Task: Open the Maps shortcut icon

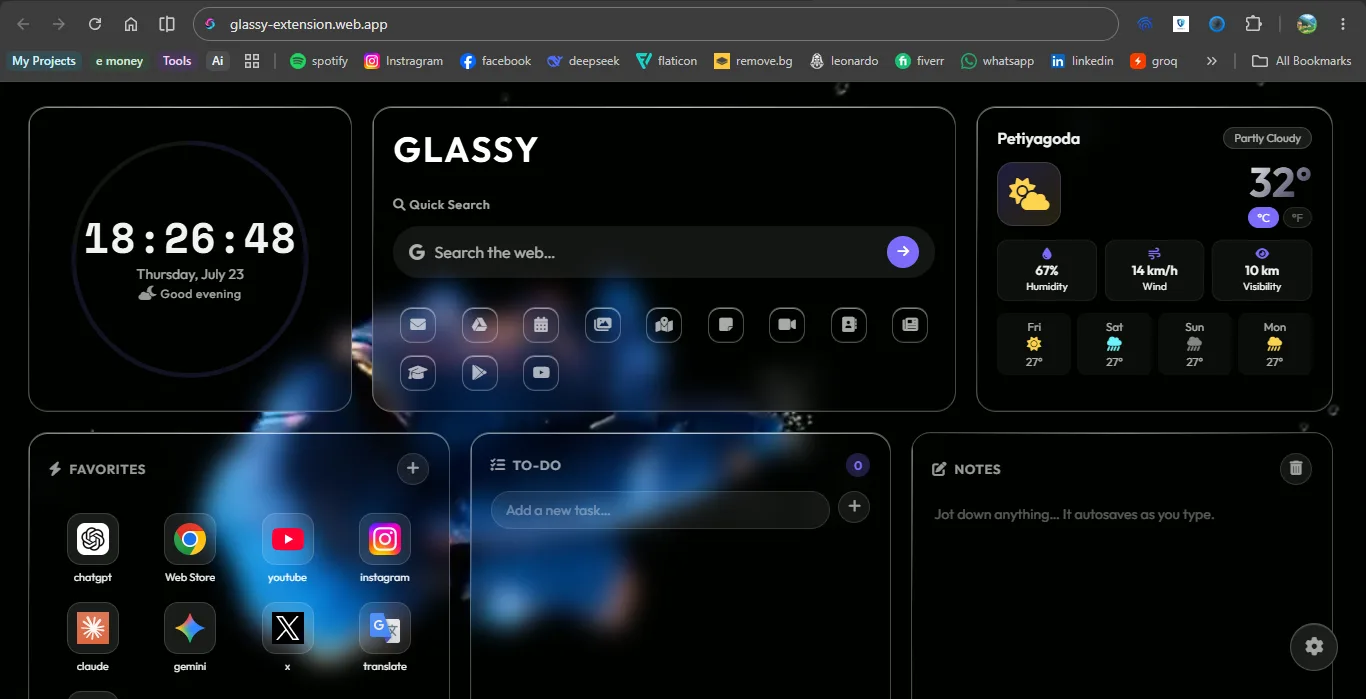Action: tap(664, 324)
